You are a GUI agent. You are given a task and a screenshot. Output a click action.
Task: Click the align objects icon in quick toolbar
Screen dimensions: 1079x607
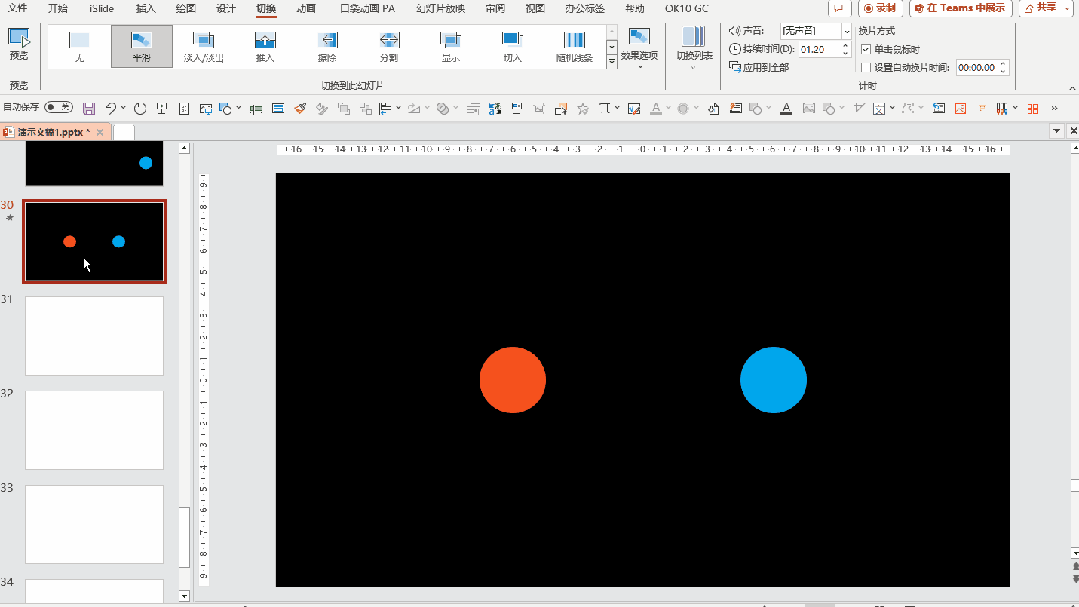[385, 109]
